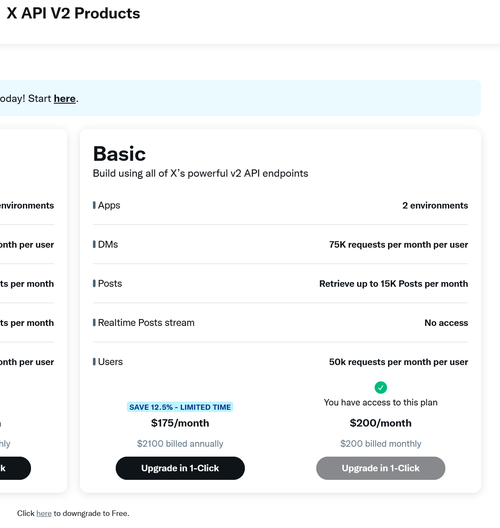Click the Users row marker icon
This screenshot has width=500, height=528.
(x=94, y=361)
